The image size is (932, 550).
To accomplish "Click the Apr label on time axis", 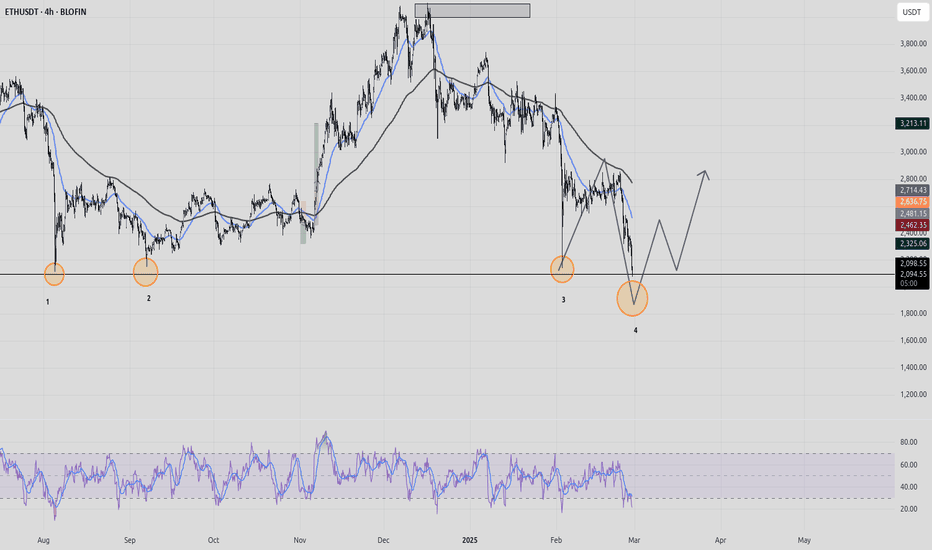I will (720, 540).
